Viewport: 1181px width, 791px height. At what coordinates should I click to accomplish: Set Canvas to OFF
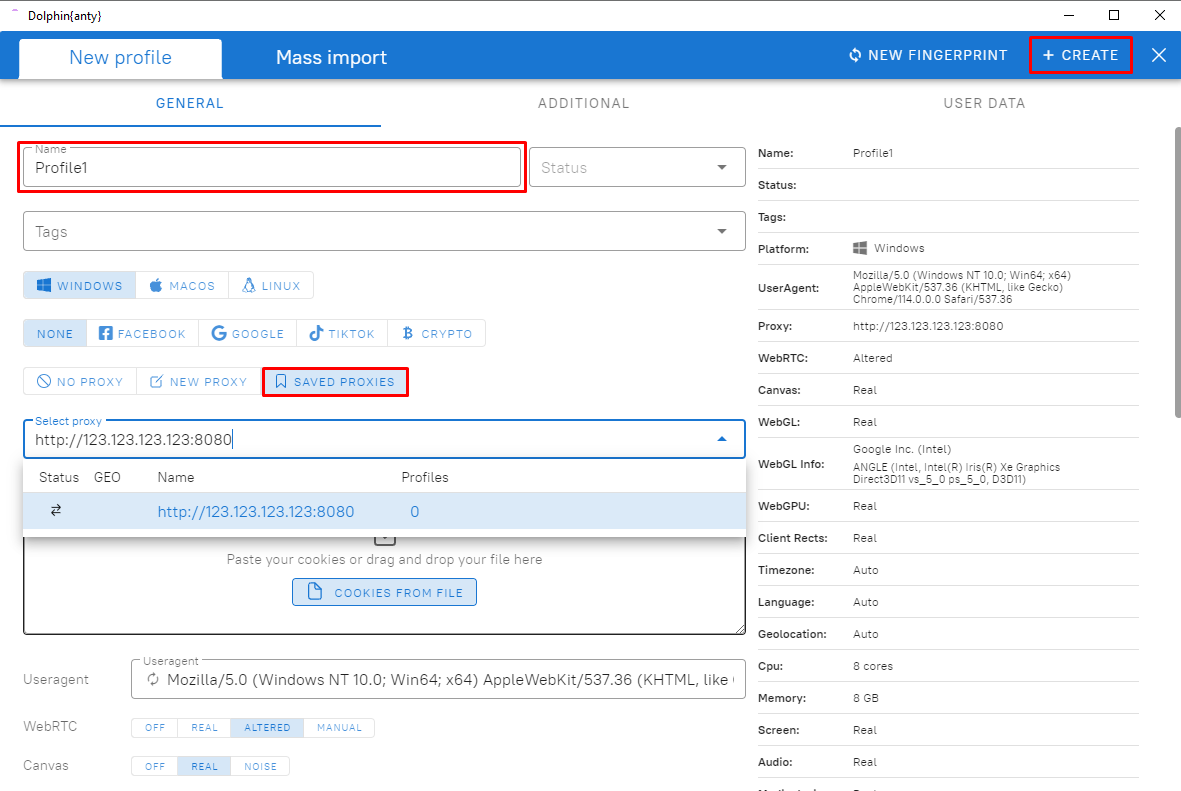click(154, 766)
